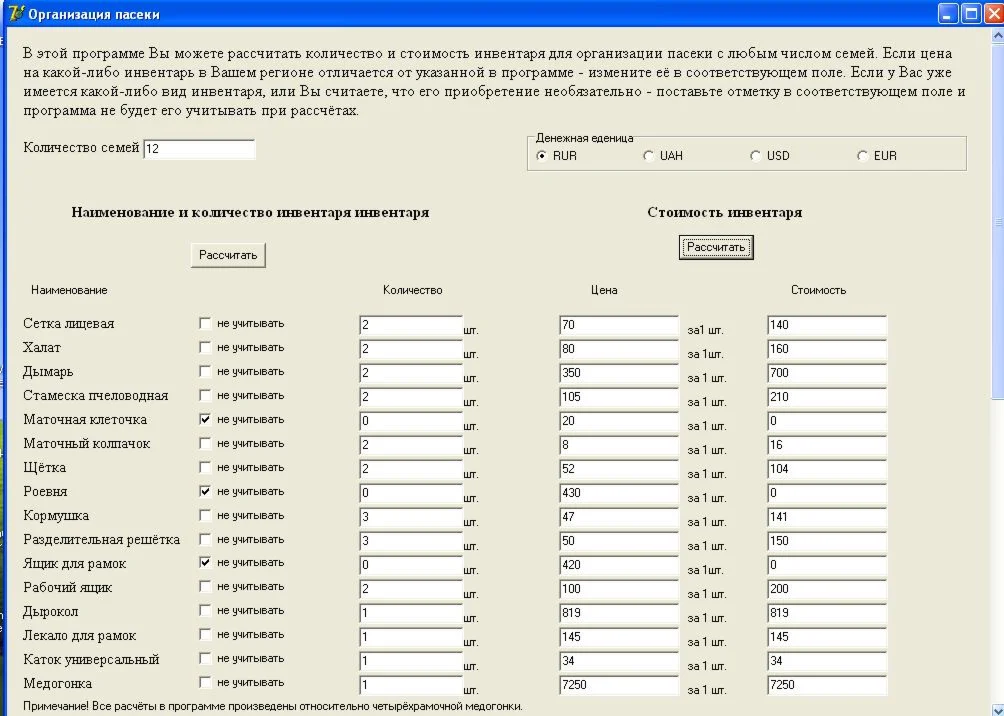Disable 'не учитывать' for Ящик для рамок
Image resolution: width=1004 pixels, height=716 pixels.
pos(205,563)
